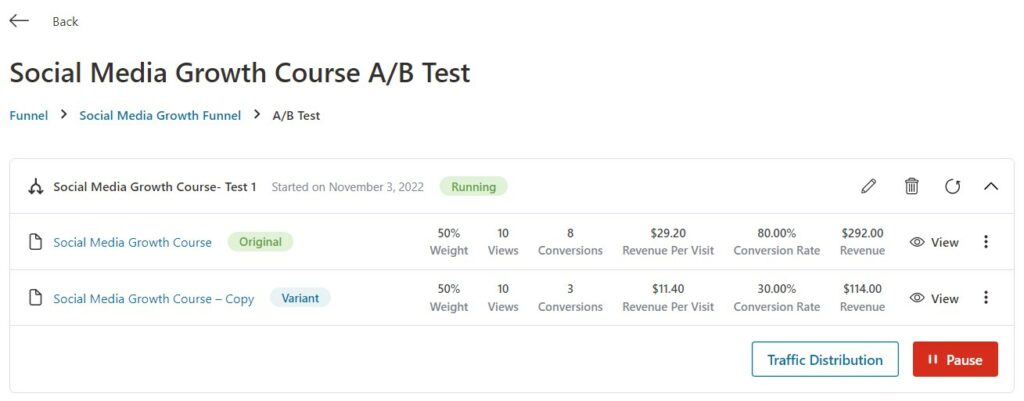Click the back arrow icon
The image size is (1024, 401).
click(19, 21)
